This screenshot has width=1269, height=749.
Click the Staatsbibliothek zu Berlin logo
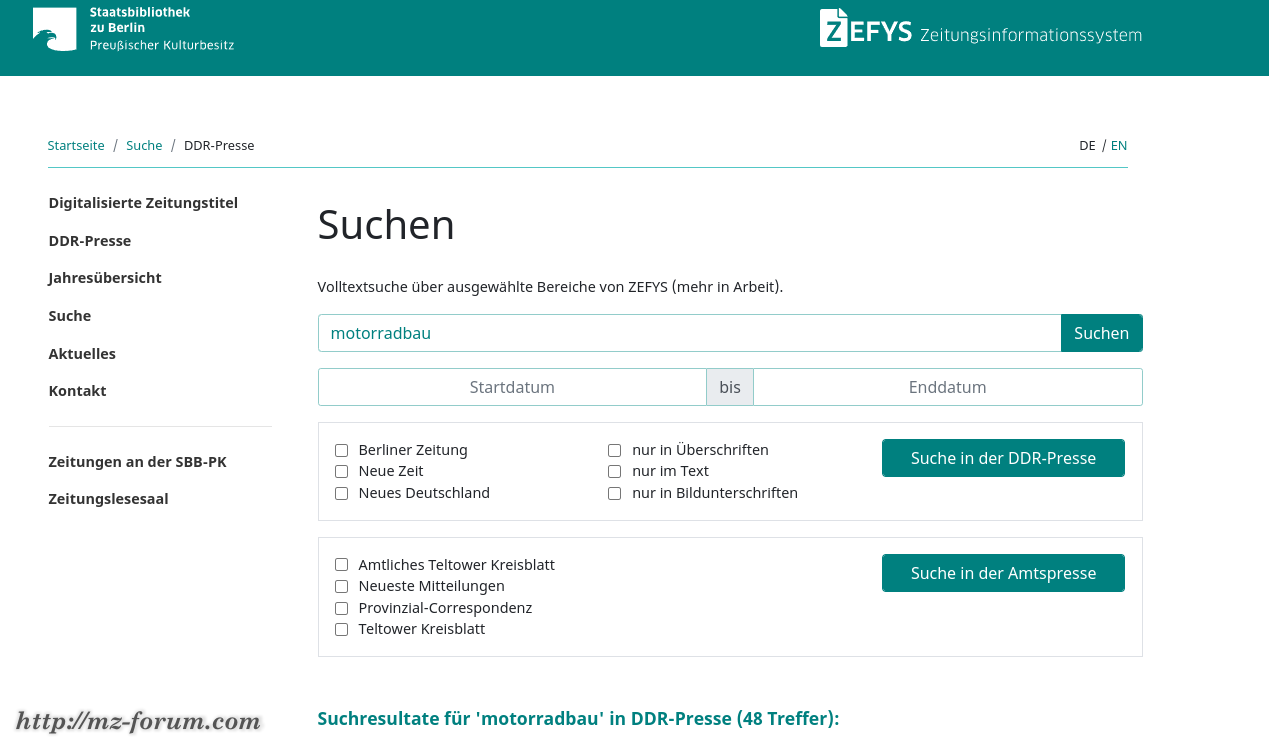(x=133, y=29)
